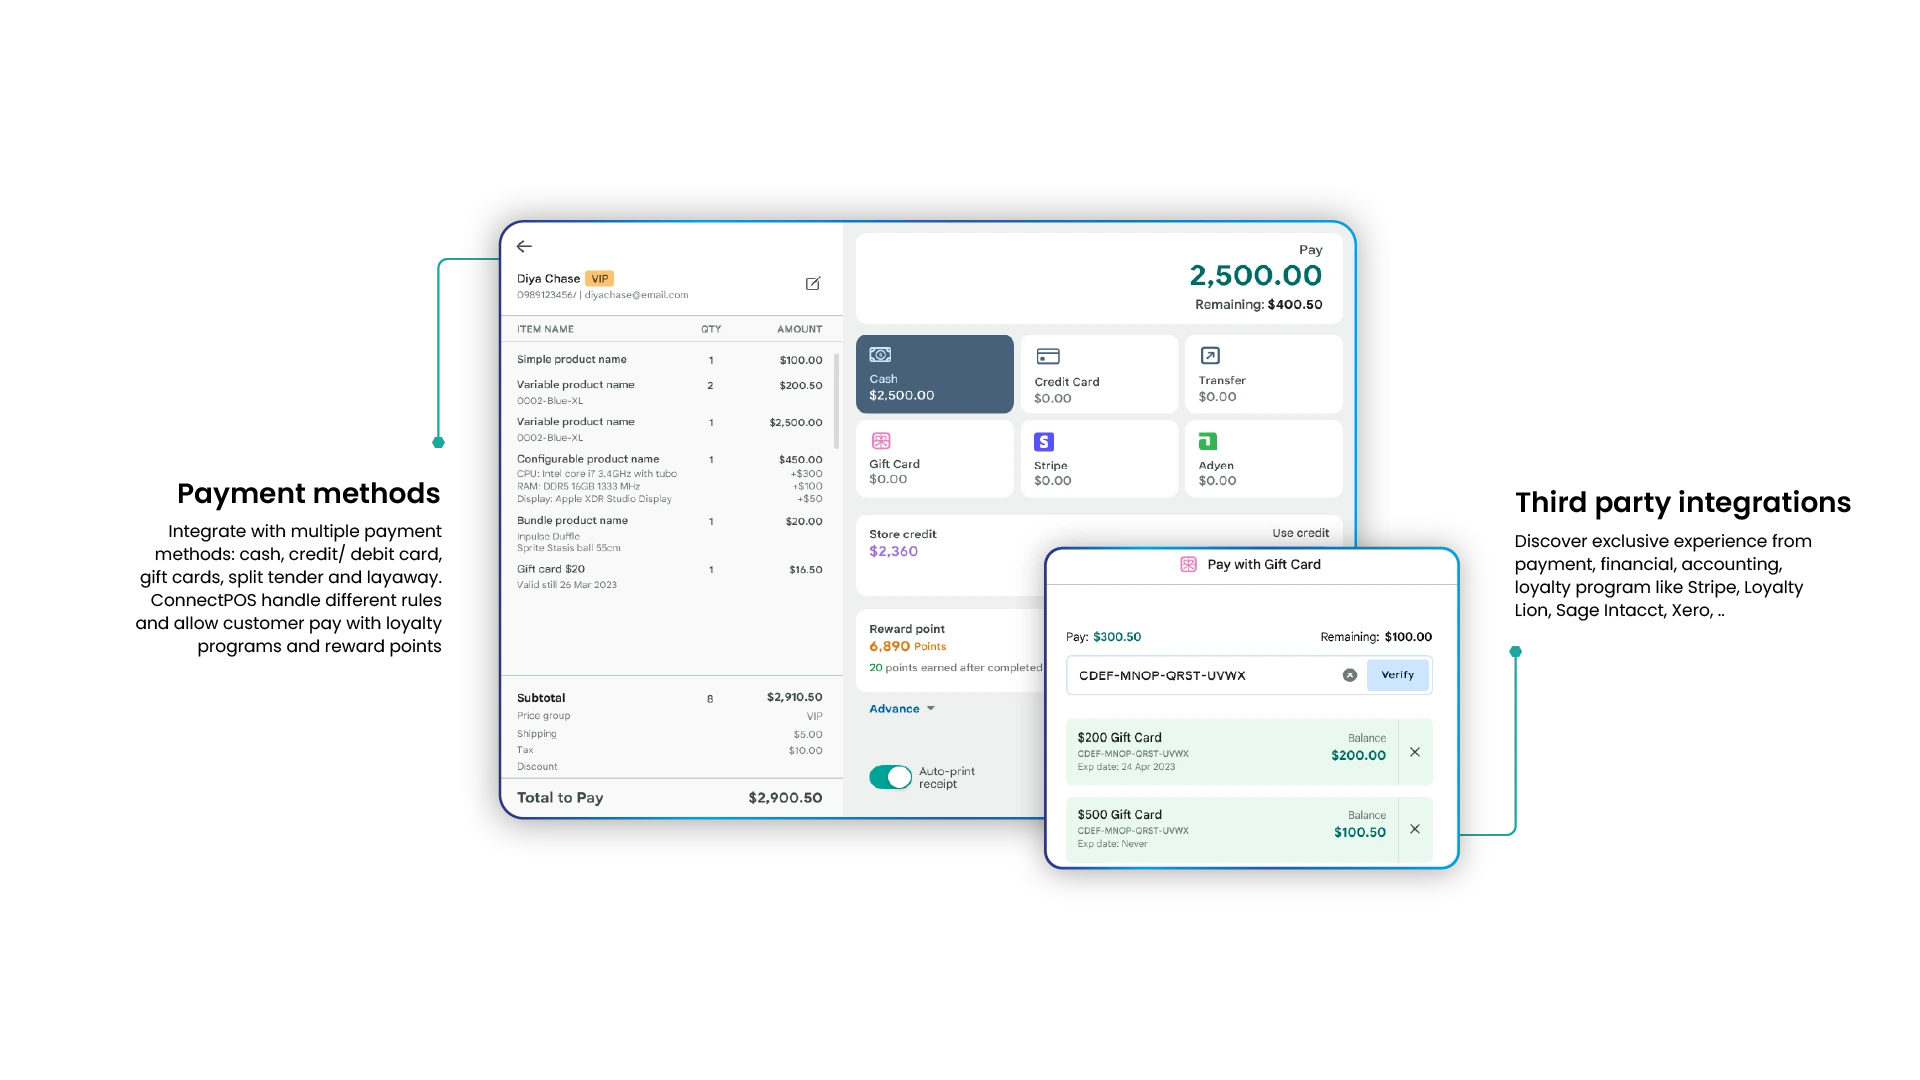Click the back arrow navigation icon

524,247
